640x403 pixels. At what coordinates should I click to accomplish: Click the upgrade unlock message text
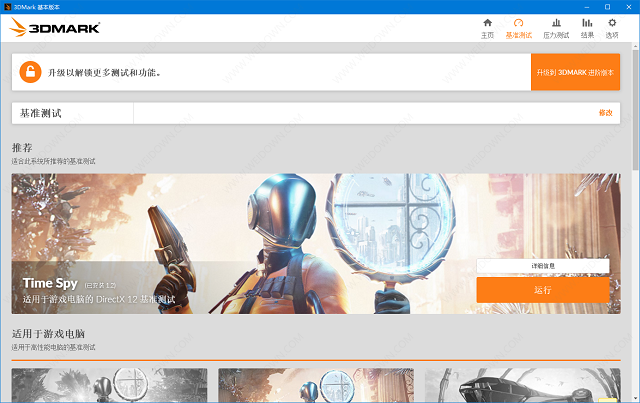pos(104,73)
